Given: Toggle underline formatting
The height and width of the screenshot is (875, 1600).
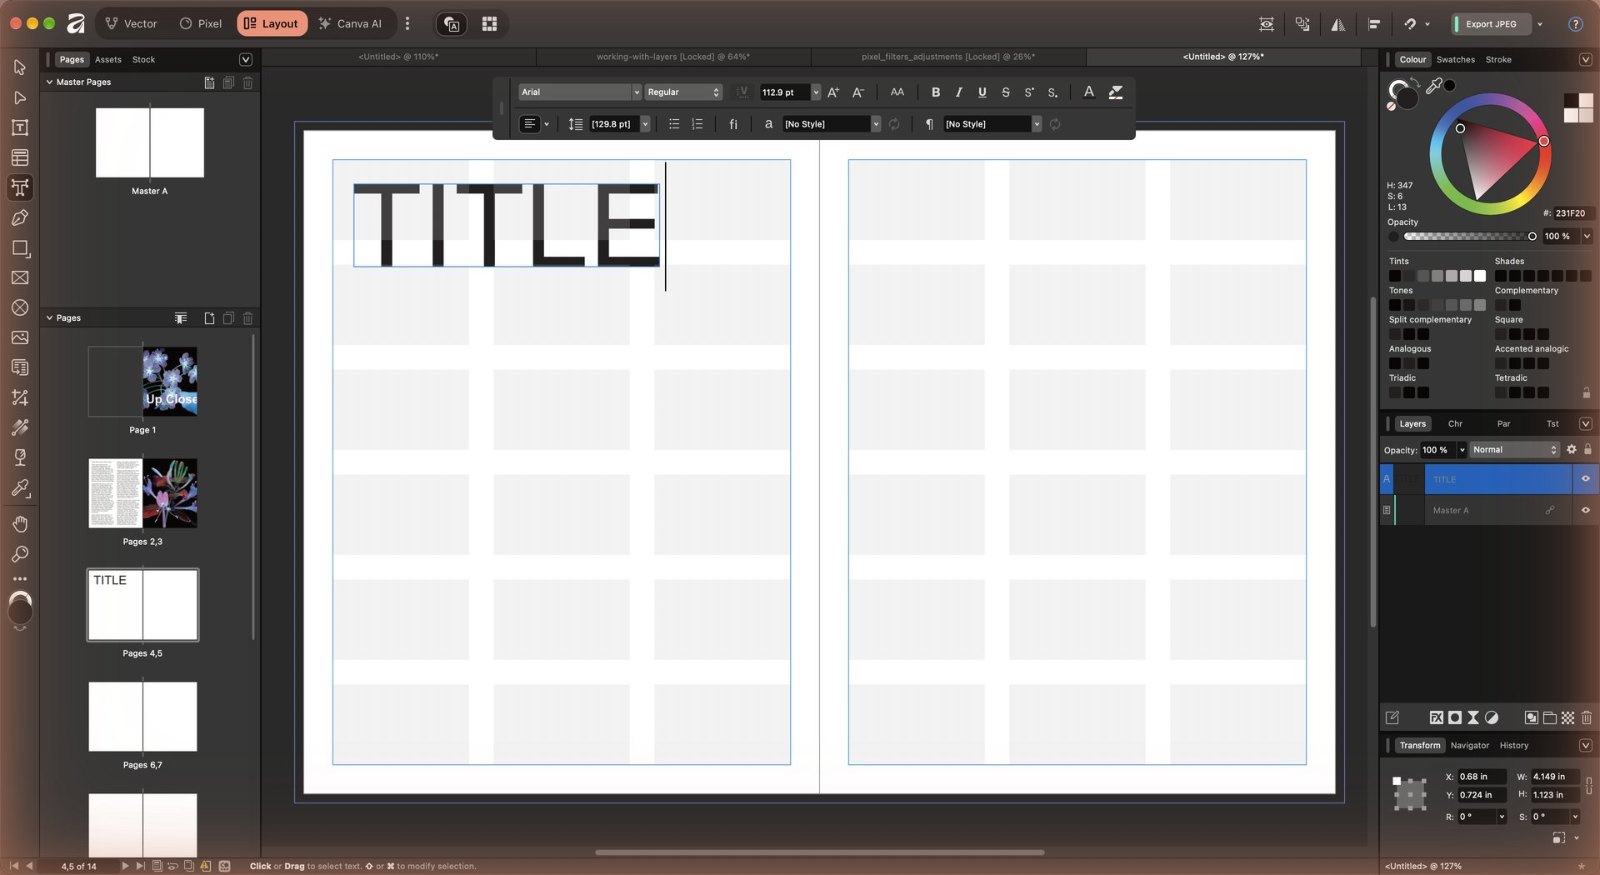Looking at the screenshot, I should [982, 92].
